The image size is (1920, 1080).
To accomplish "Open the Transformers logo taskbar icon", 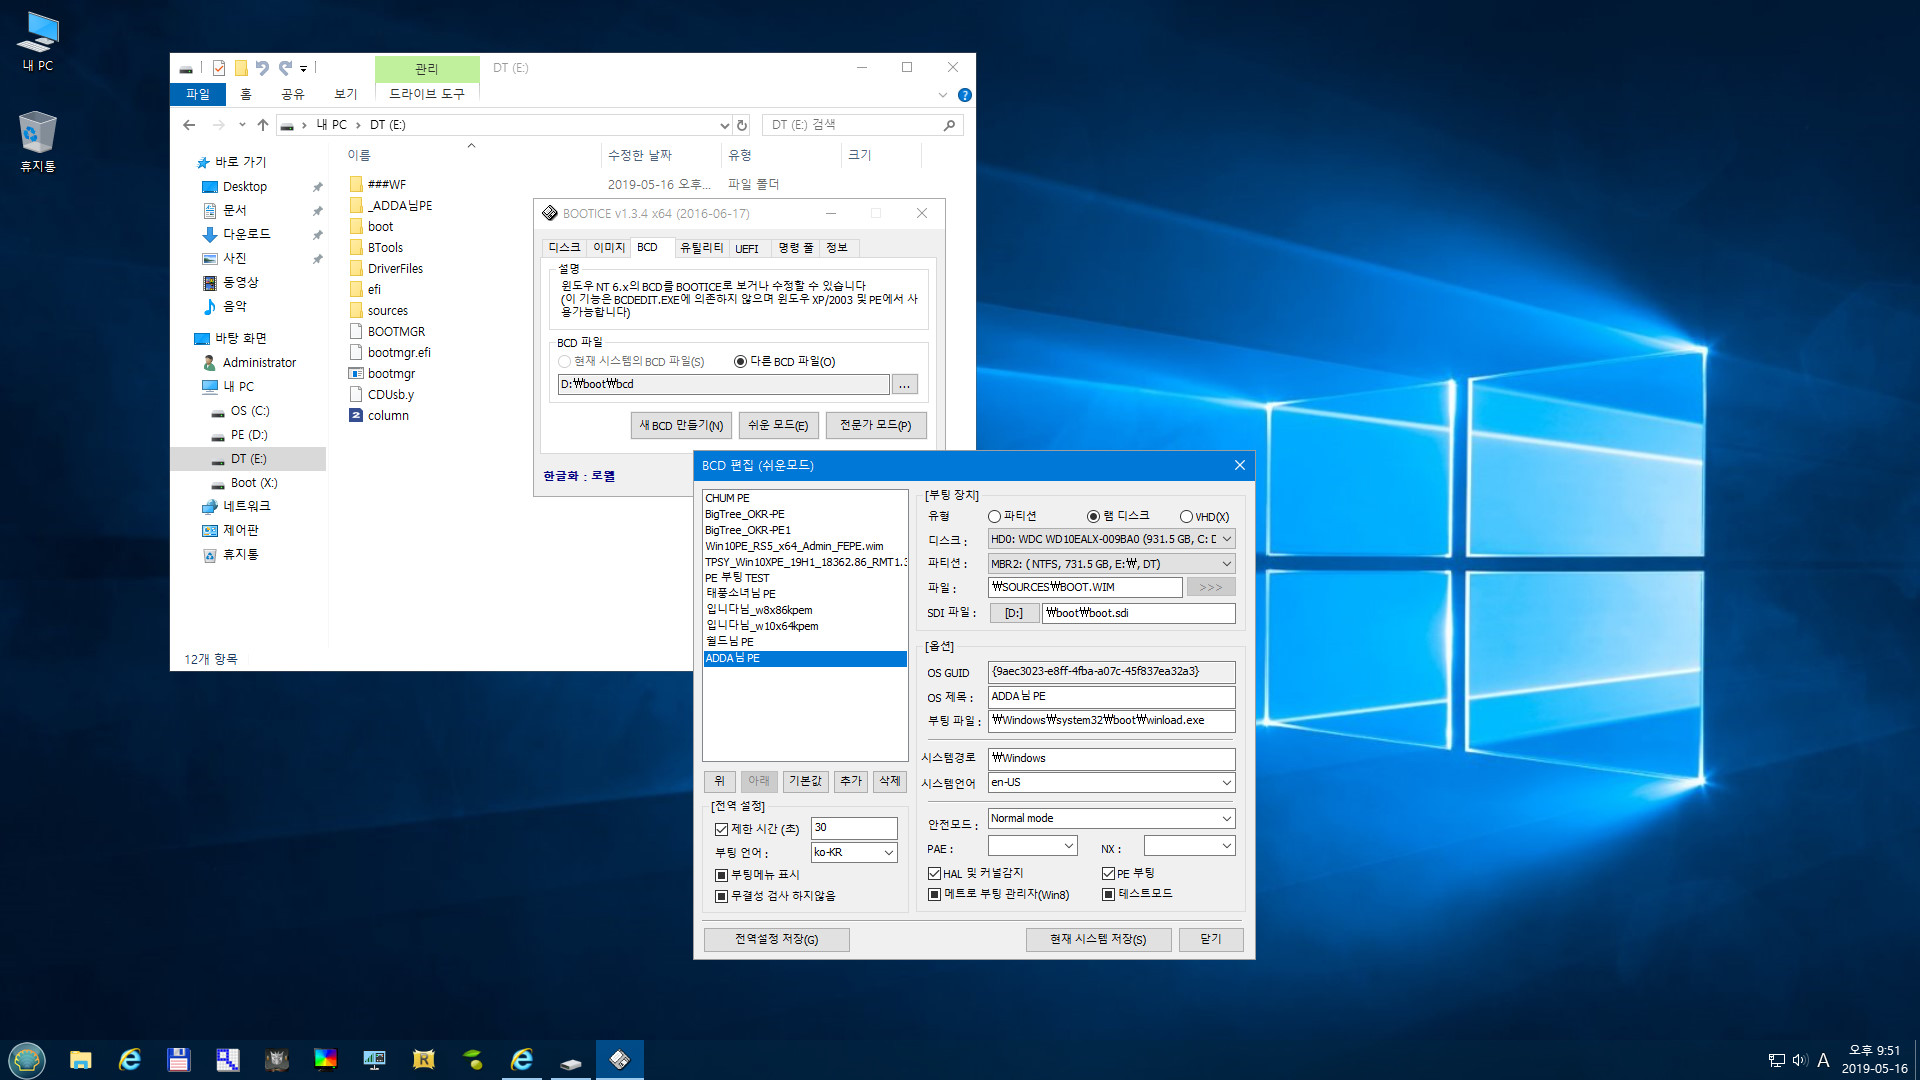I will tap(277, 1060).
